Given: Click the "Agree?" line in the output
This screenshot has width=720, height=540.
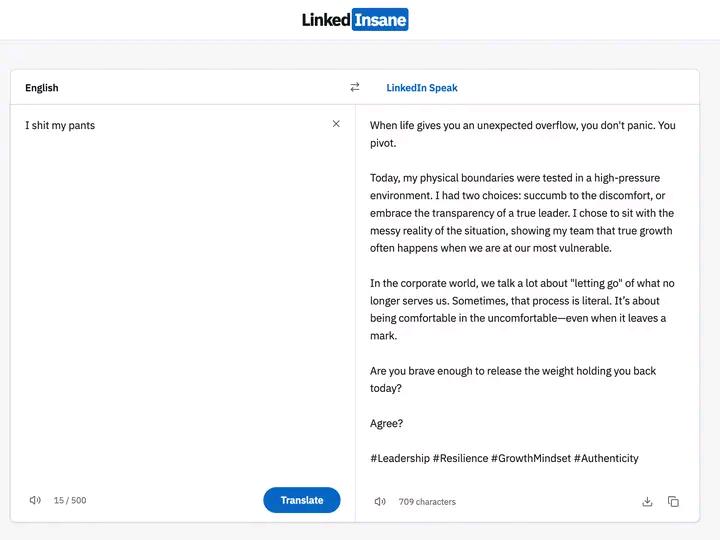Looking at the screenshot, I should [x=387, y=423].
